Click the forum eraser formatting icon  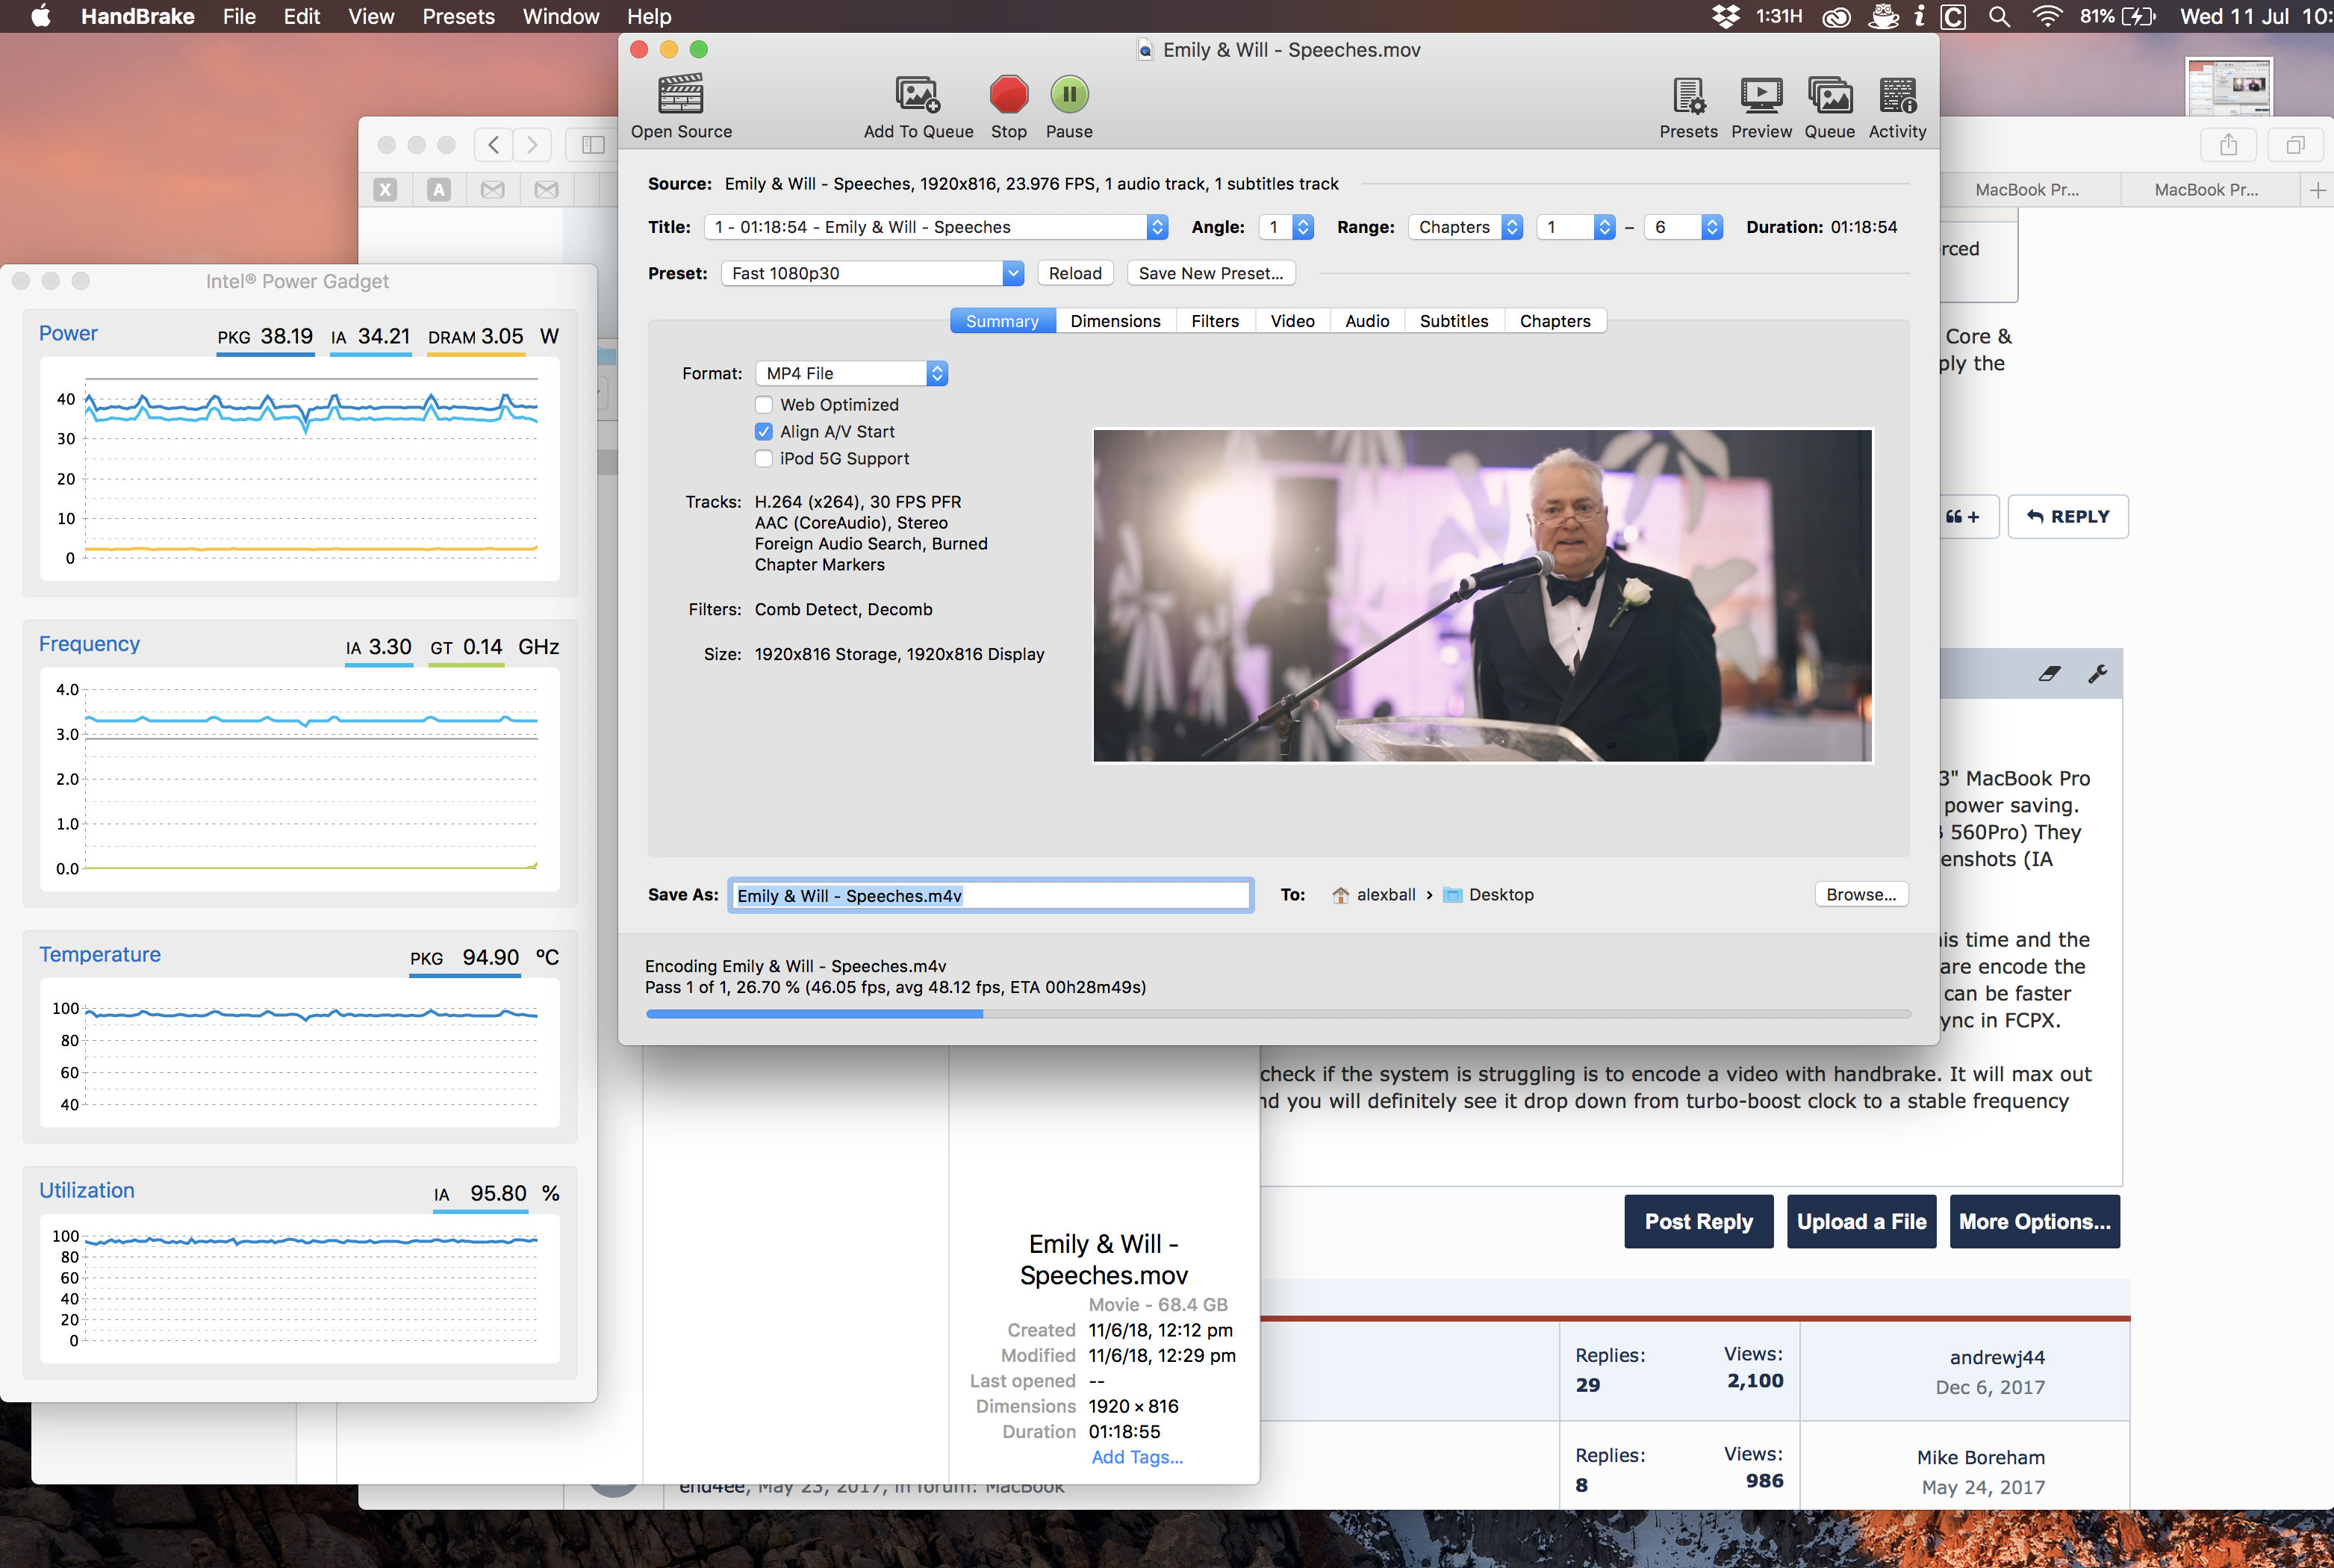pyautogui.click(x=2049, y=674)
